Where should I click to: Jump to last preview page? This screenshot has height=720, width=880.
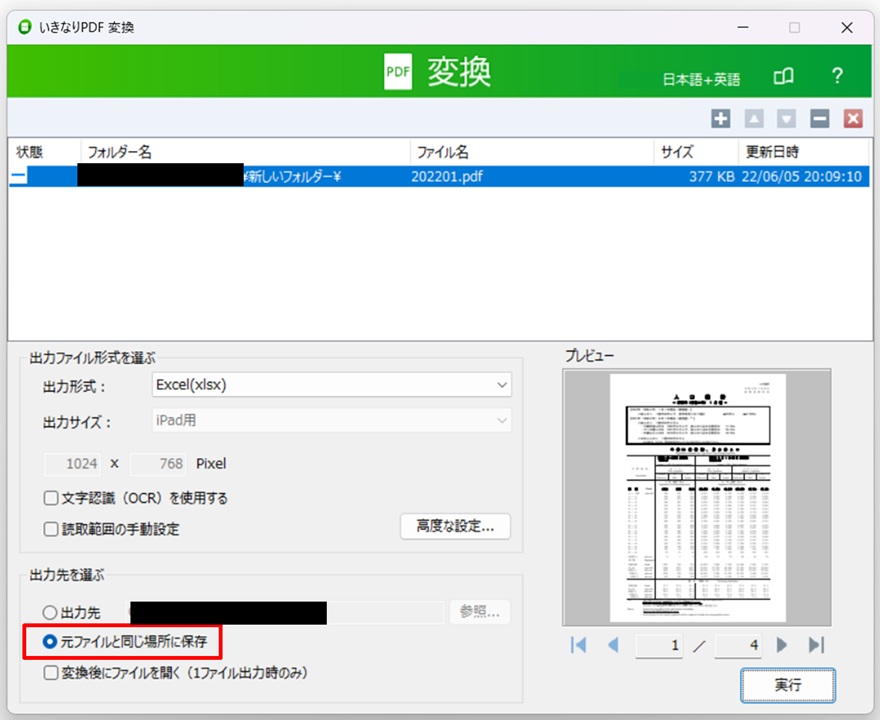click(x=816, y=645)
